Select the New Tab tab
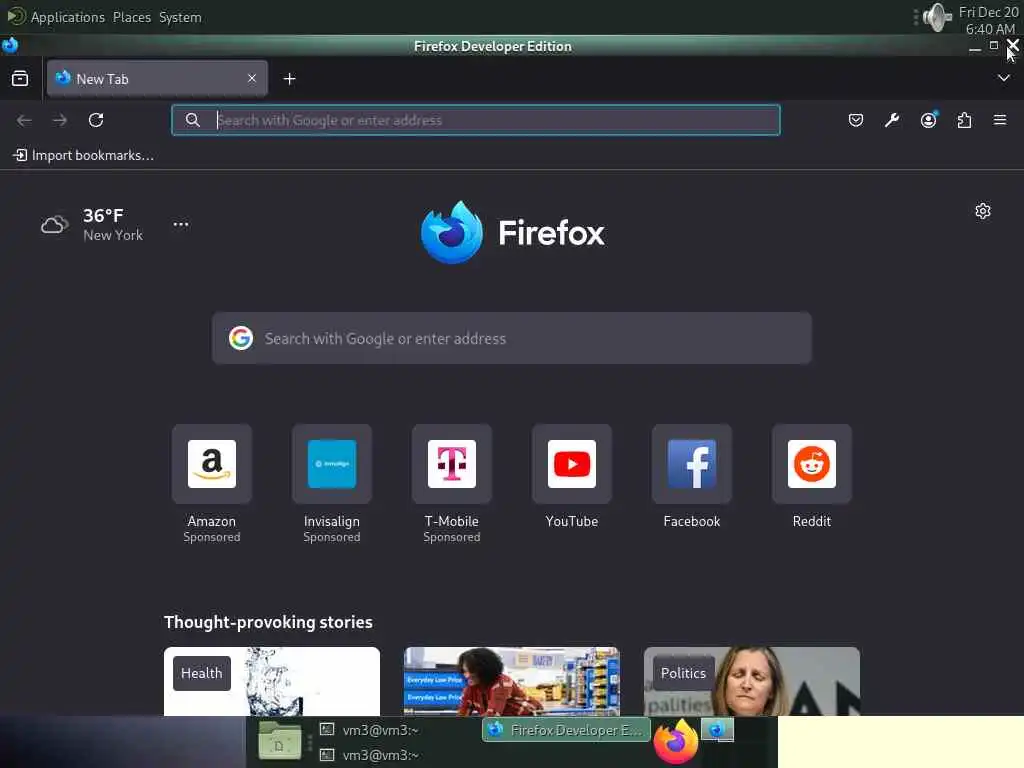Image resolution: width=1024 pixels, height=768 pixels. coord(157,79)
